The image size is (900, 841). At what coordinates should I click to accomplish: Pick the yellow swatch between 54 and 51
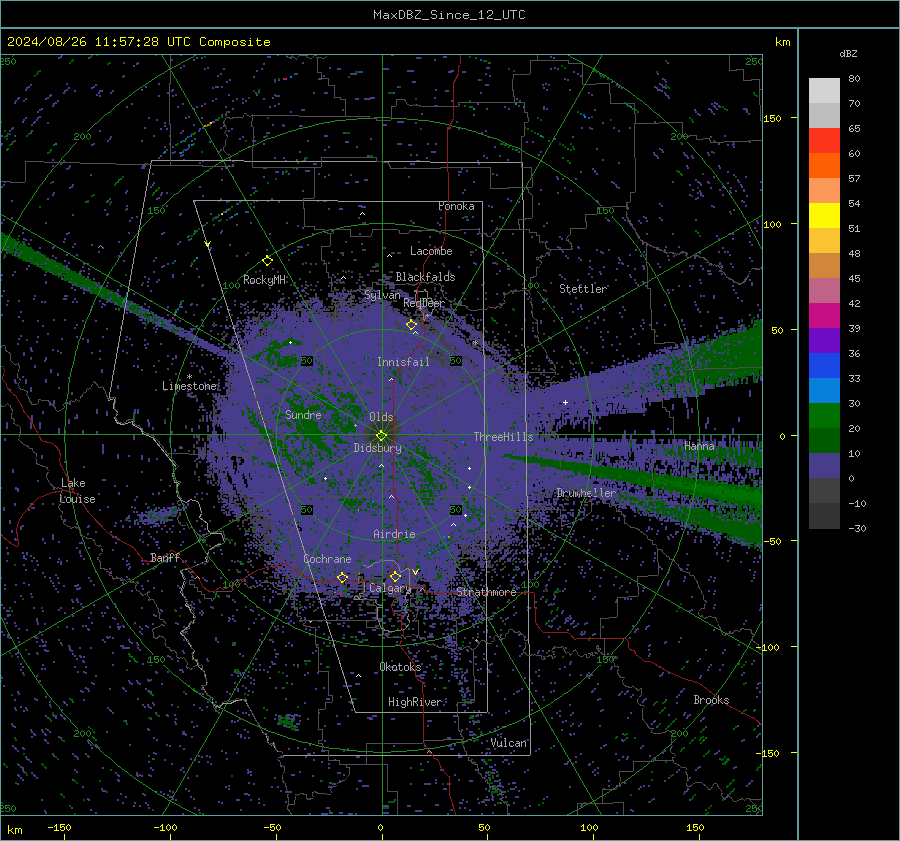click(824, 216)
